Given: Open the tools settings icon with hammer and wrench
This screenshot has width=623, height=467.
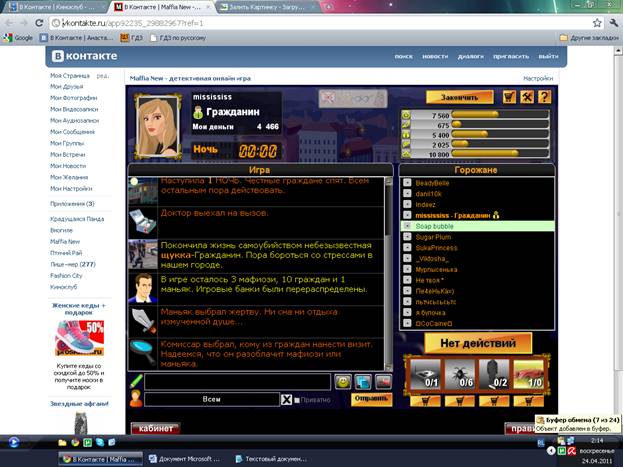Looking at the screenshot, I should [x=527, y=97].
